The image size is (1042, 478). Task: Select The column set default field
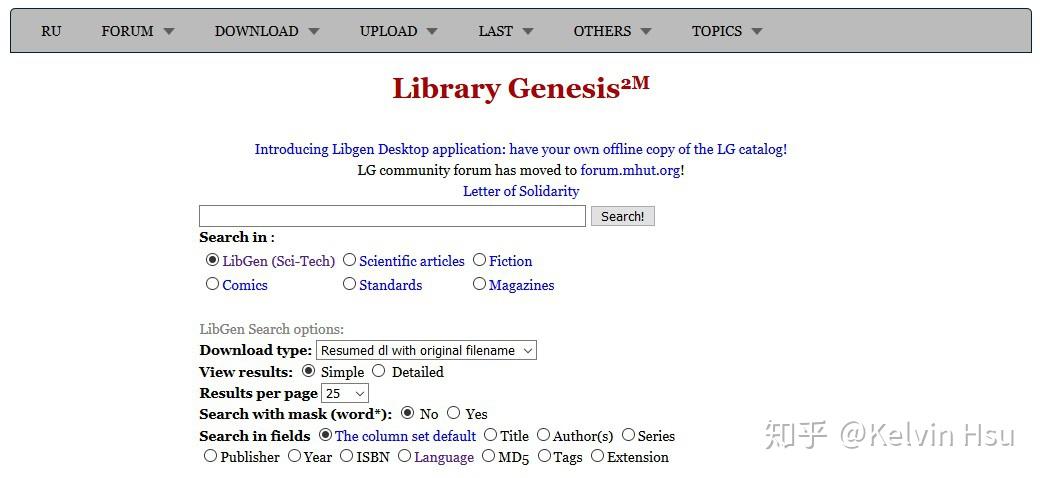click(x=325, y=435)
